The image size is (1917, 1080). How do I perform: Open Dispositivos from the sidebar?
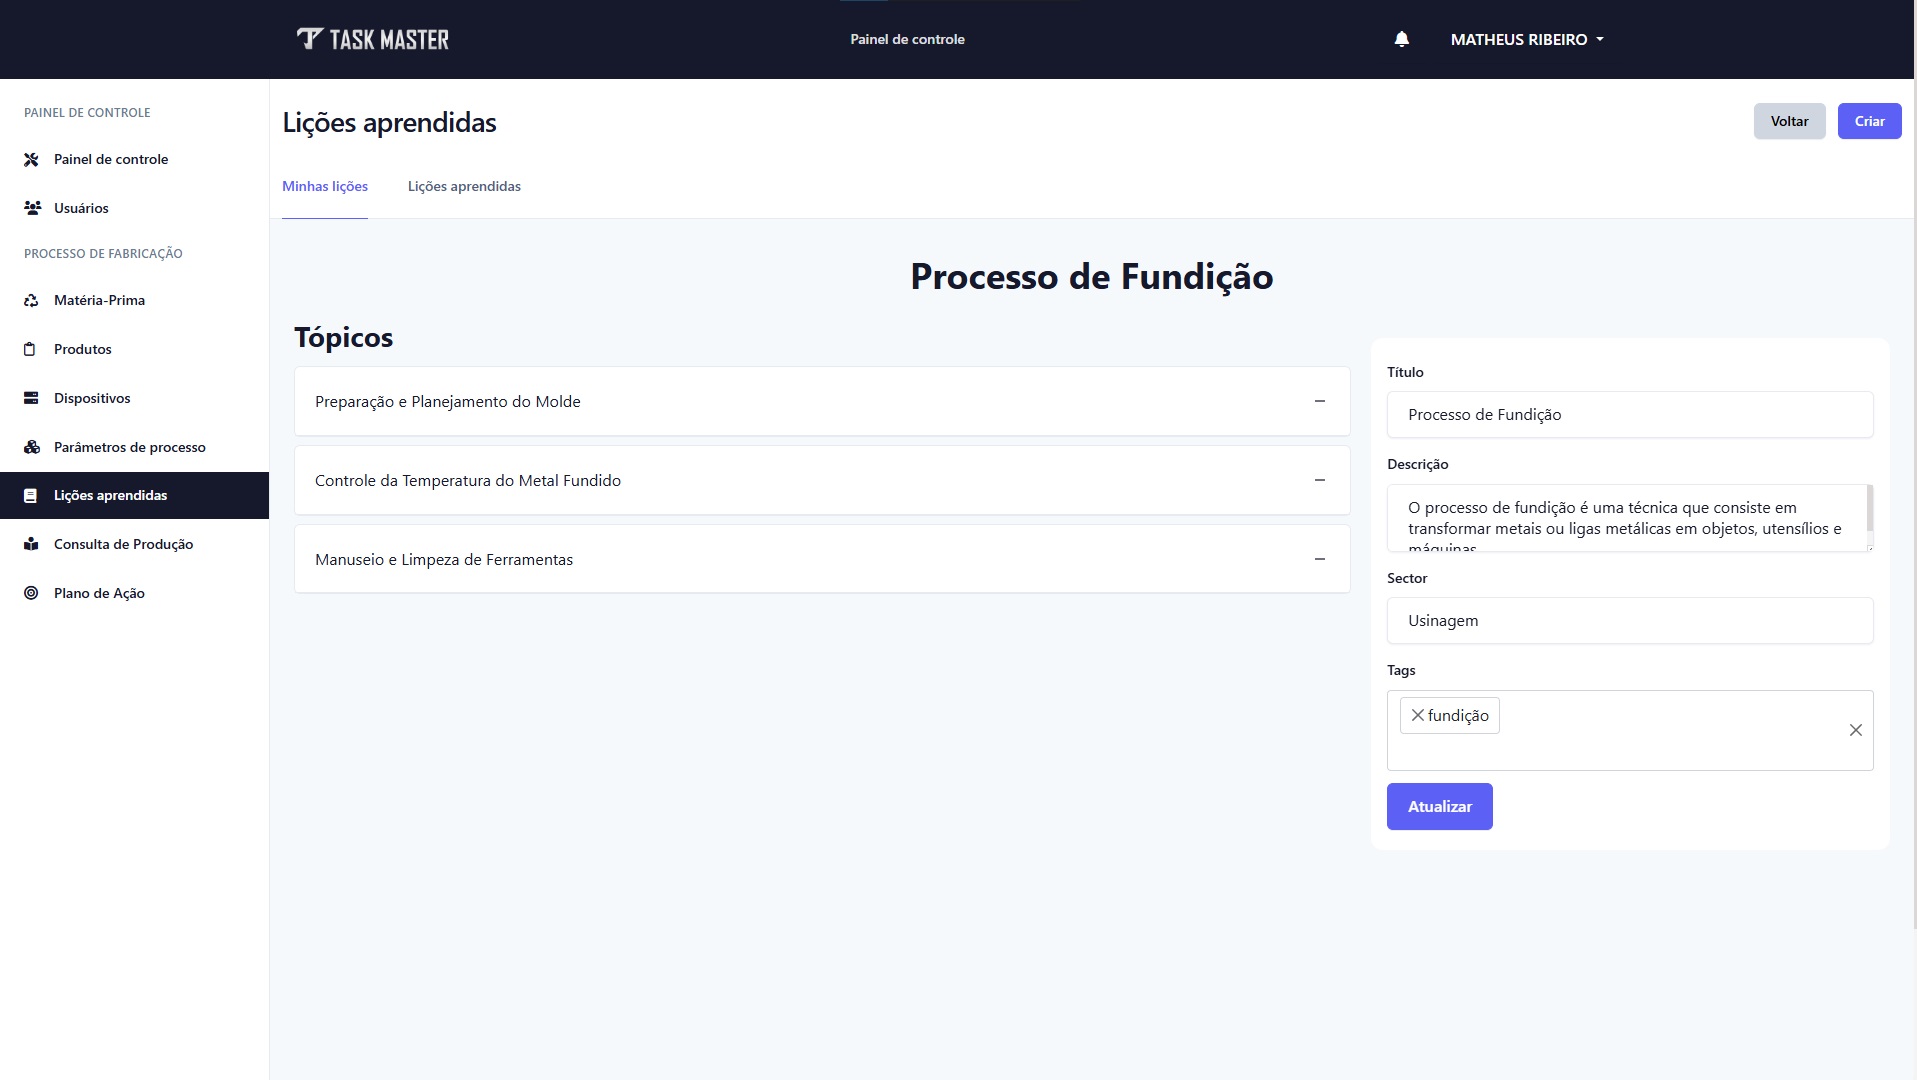91,397
